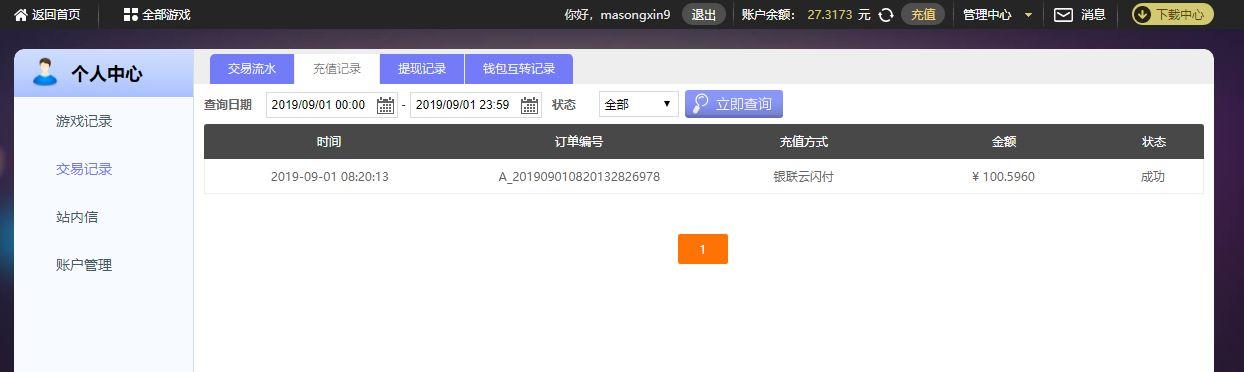Go to page 1 in pagination
This screenshot has width=1244, height=372.
(x=703, y=249)
